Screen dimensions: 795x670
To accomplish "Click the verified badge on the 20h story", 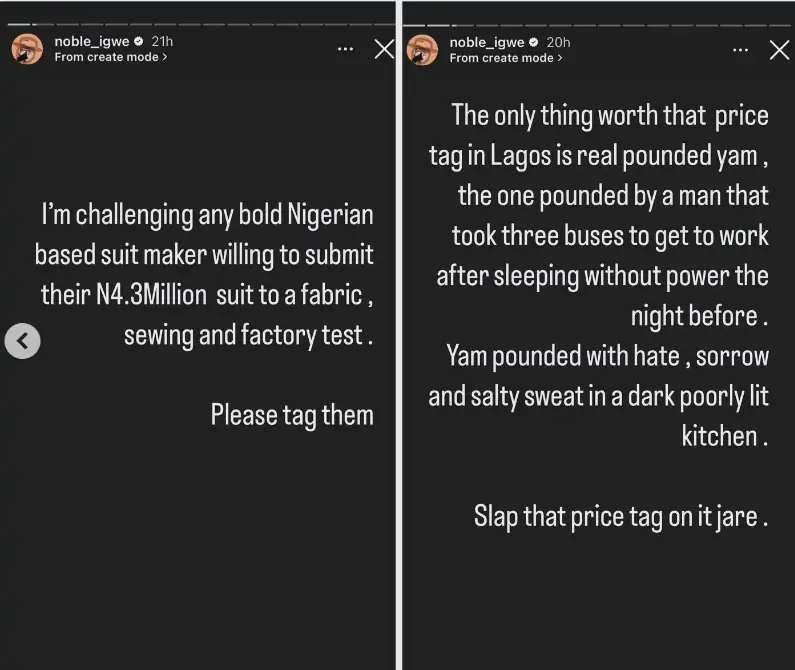I will pos(534,42).
